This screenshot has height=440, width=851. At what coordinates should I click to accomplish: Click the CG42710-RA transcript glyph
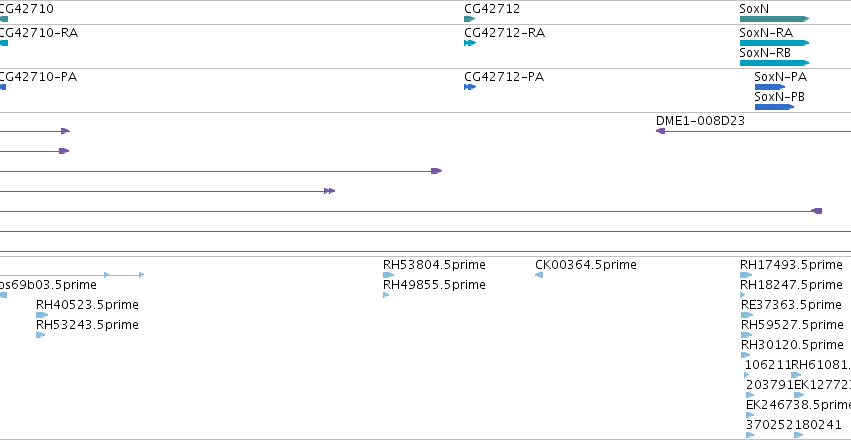coord(4,43)
